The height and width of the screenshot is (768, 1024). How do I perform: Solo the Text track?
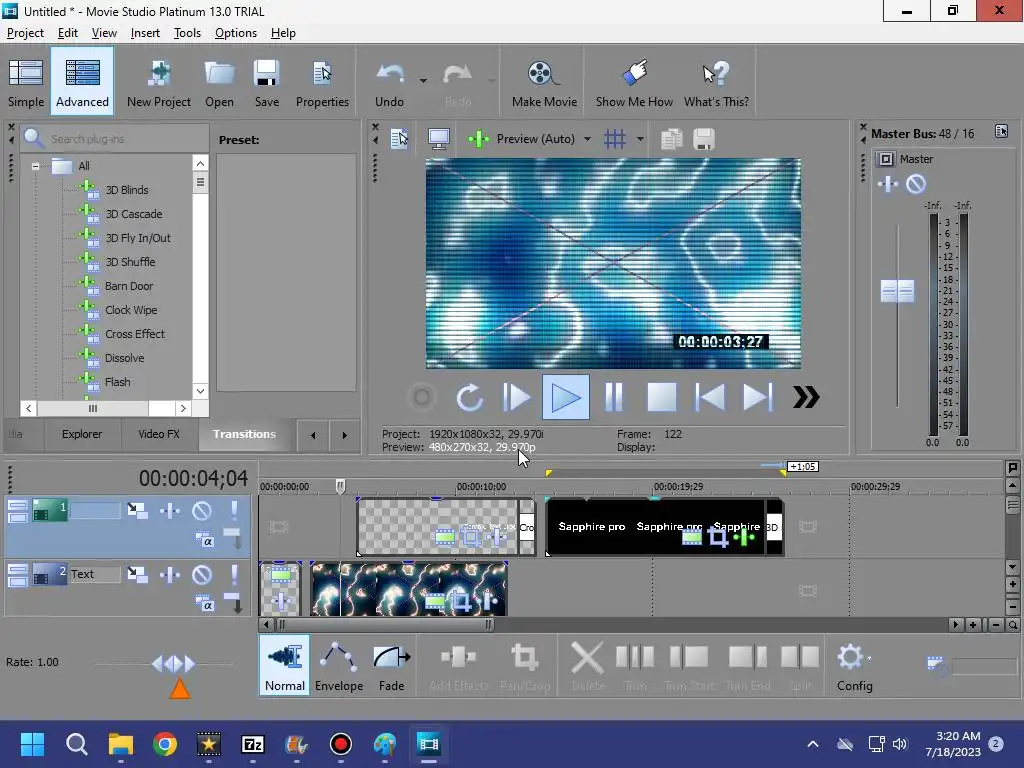point(234,575)
